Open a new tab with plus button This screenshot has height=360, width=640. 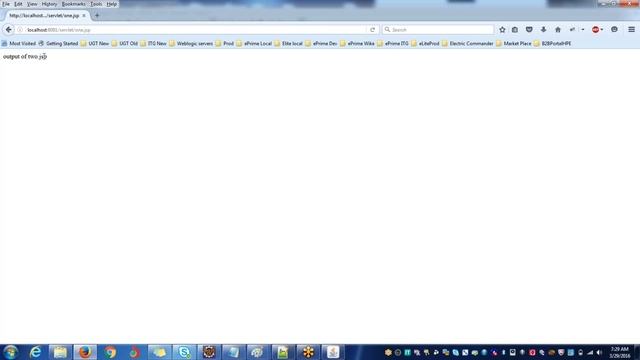[x=97, y=16]
